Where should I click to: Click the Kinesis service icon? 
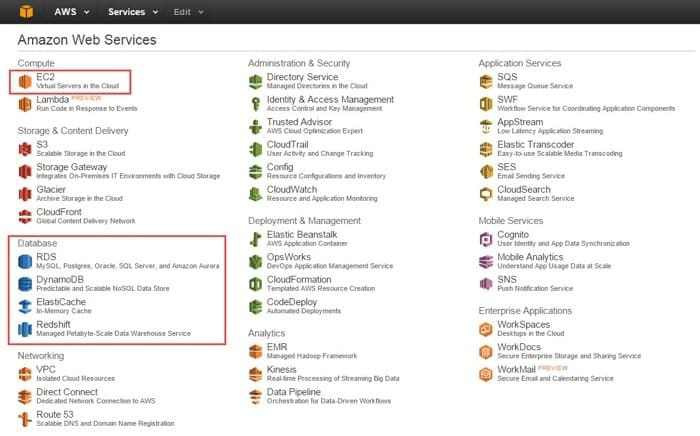pos(255,374)
